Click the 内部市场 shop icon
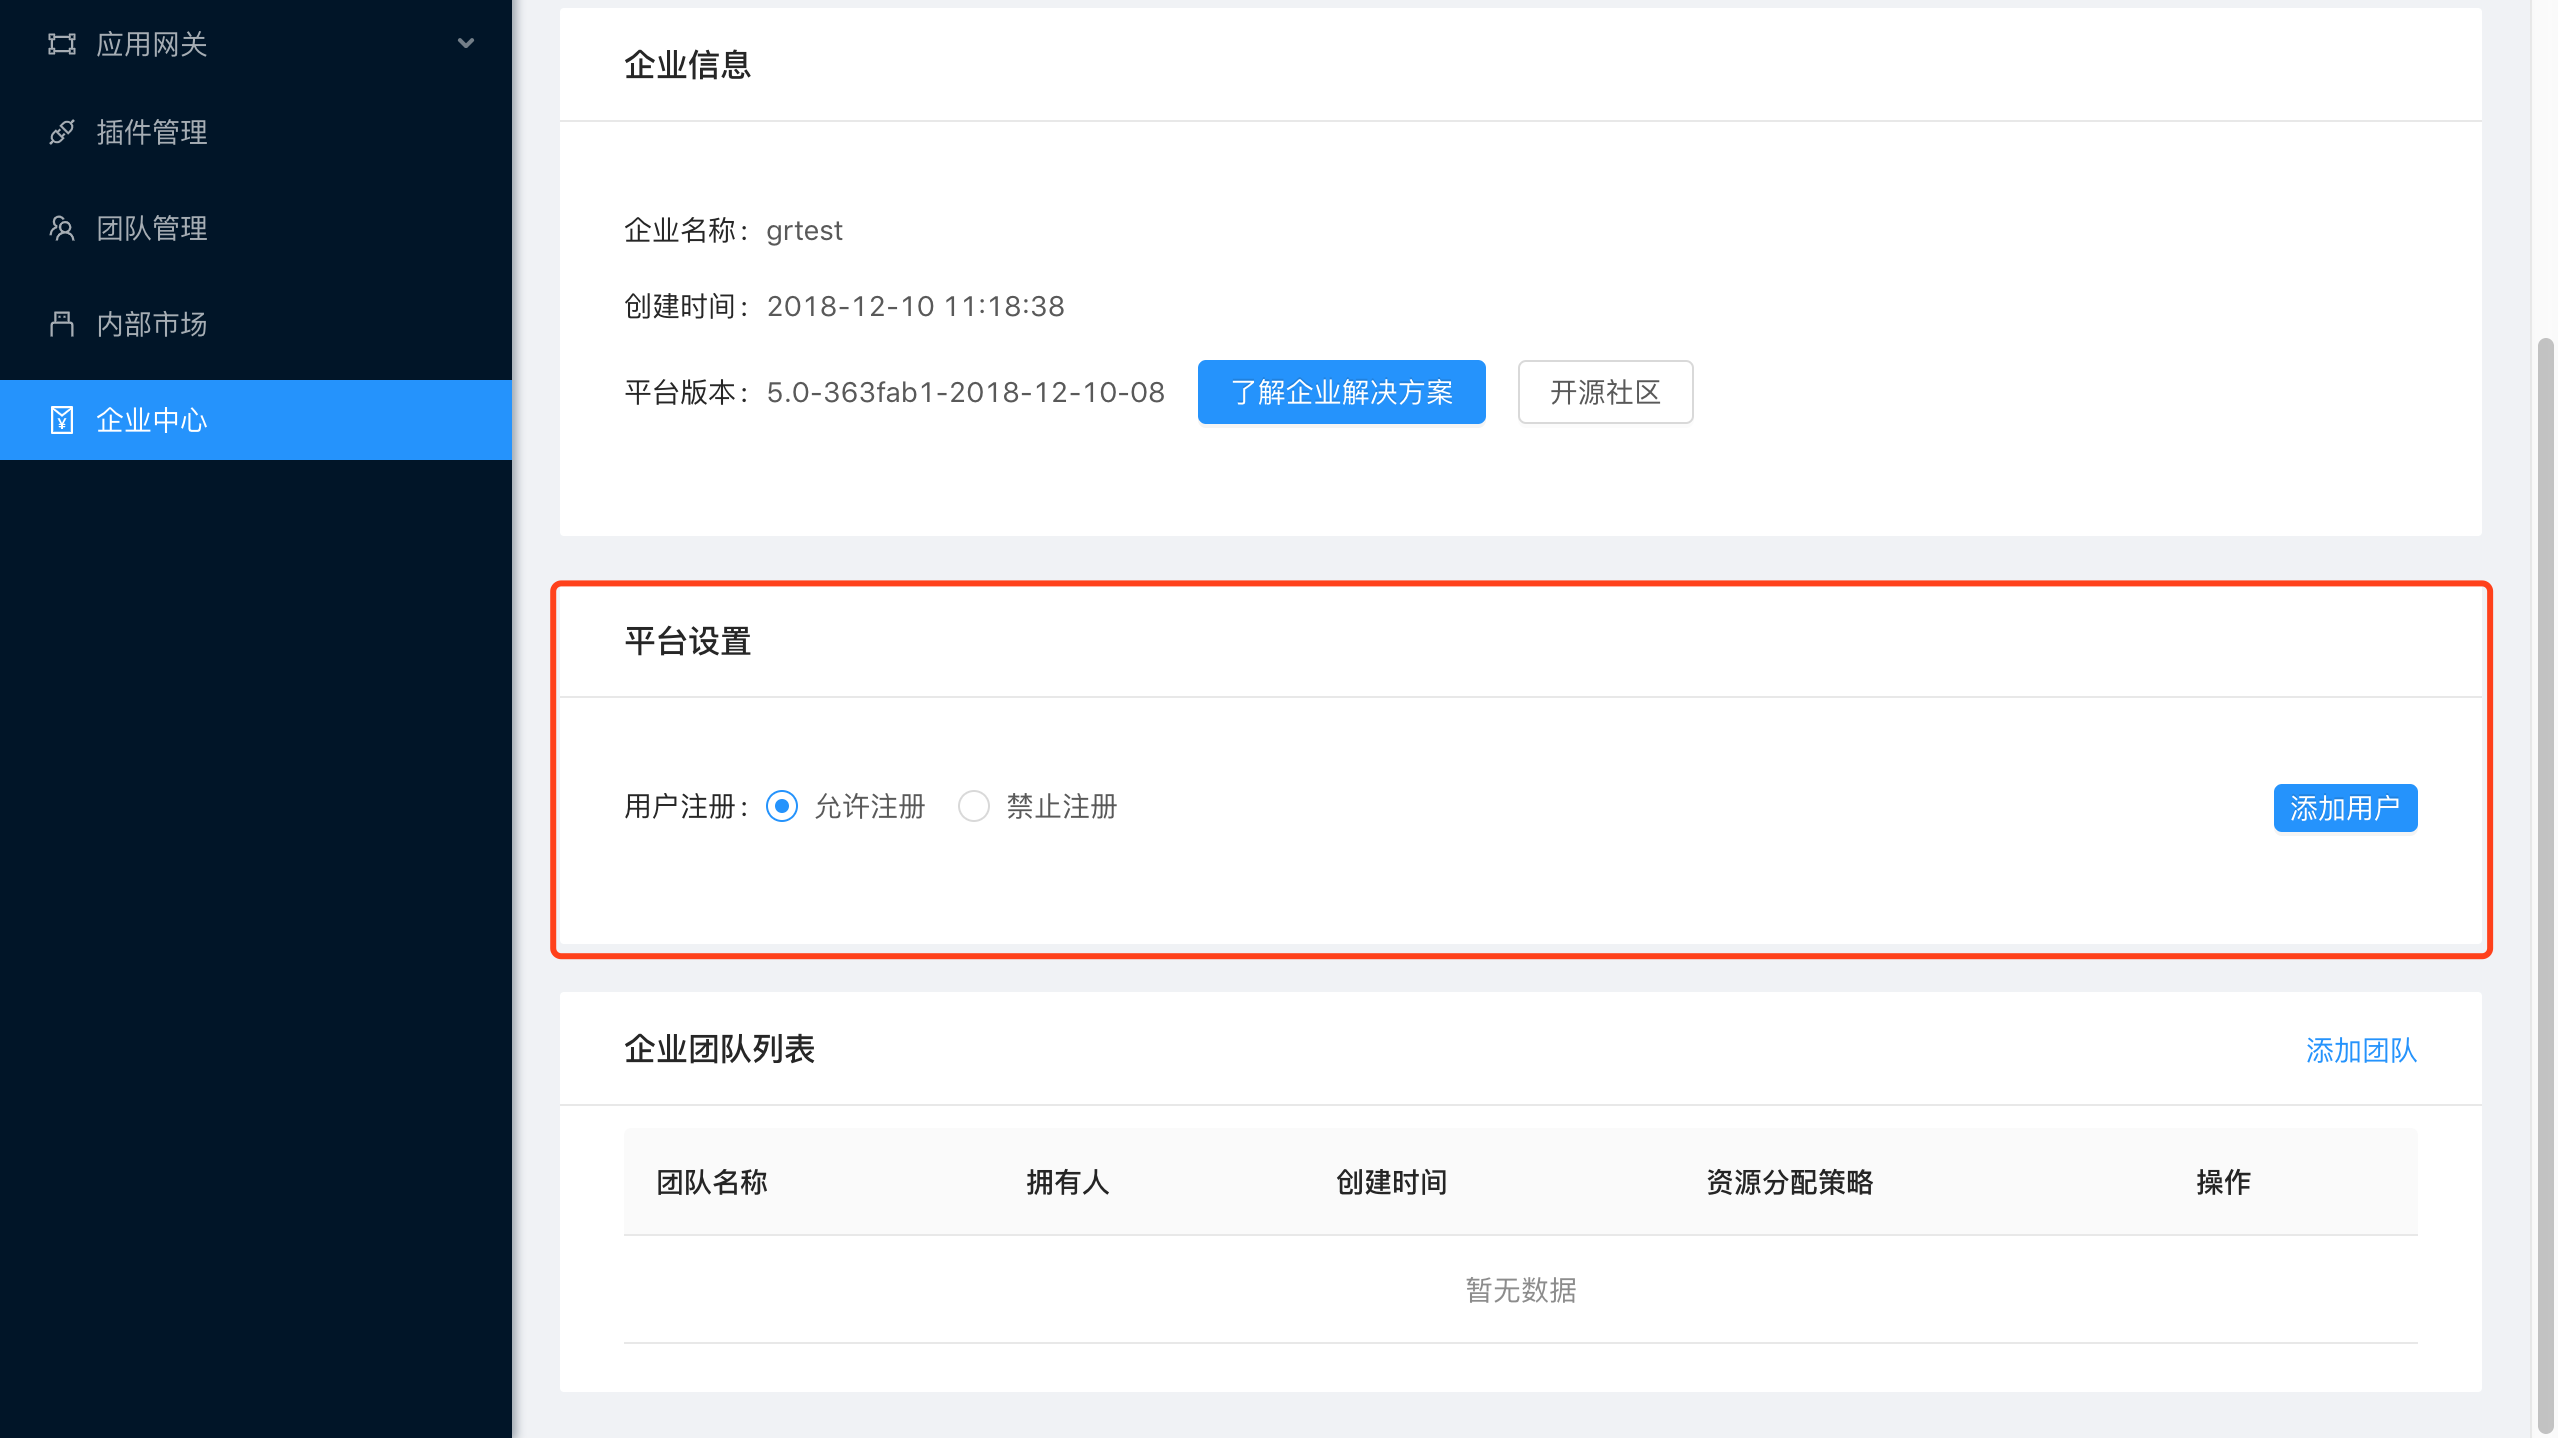The height and width of the screenshot is (1438, 2558). click(x=62, y=324)
